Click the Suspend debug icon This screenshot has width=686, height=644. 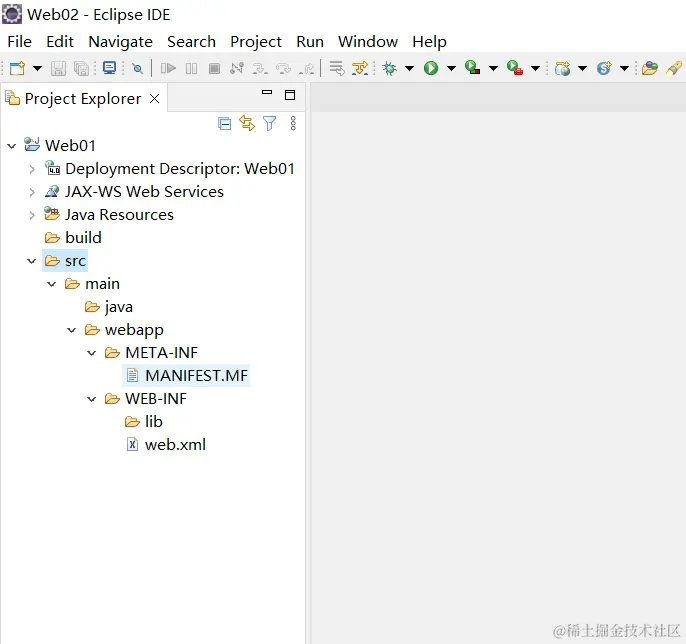191,68
